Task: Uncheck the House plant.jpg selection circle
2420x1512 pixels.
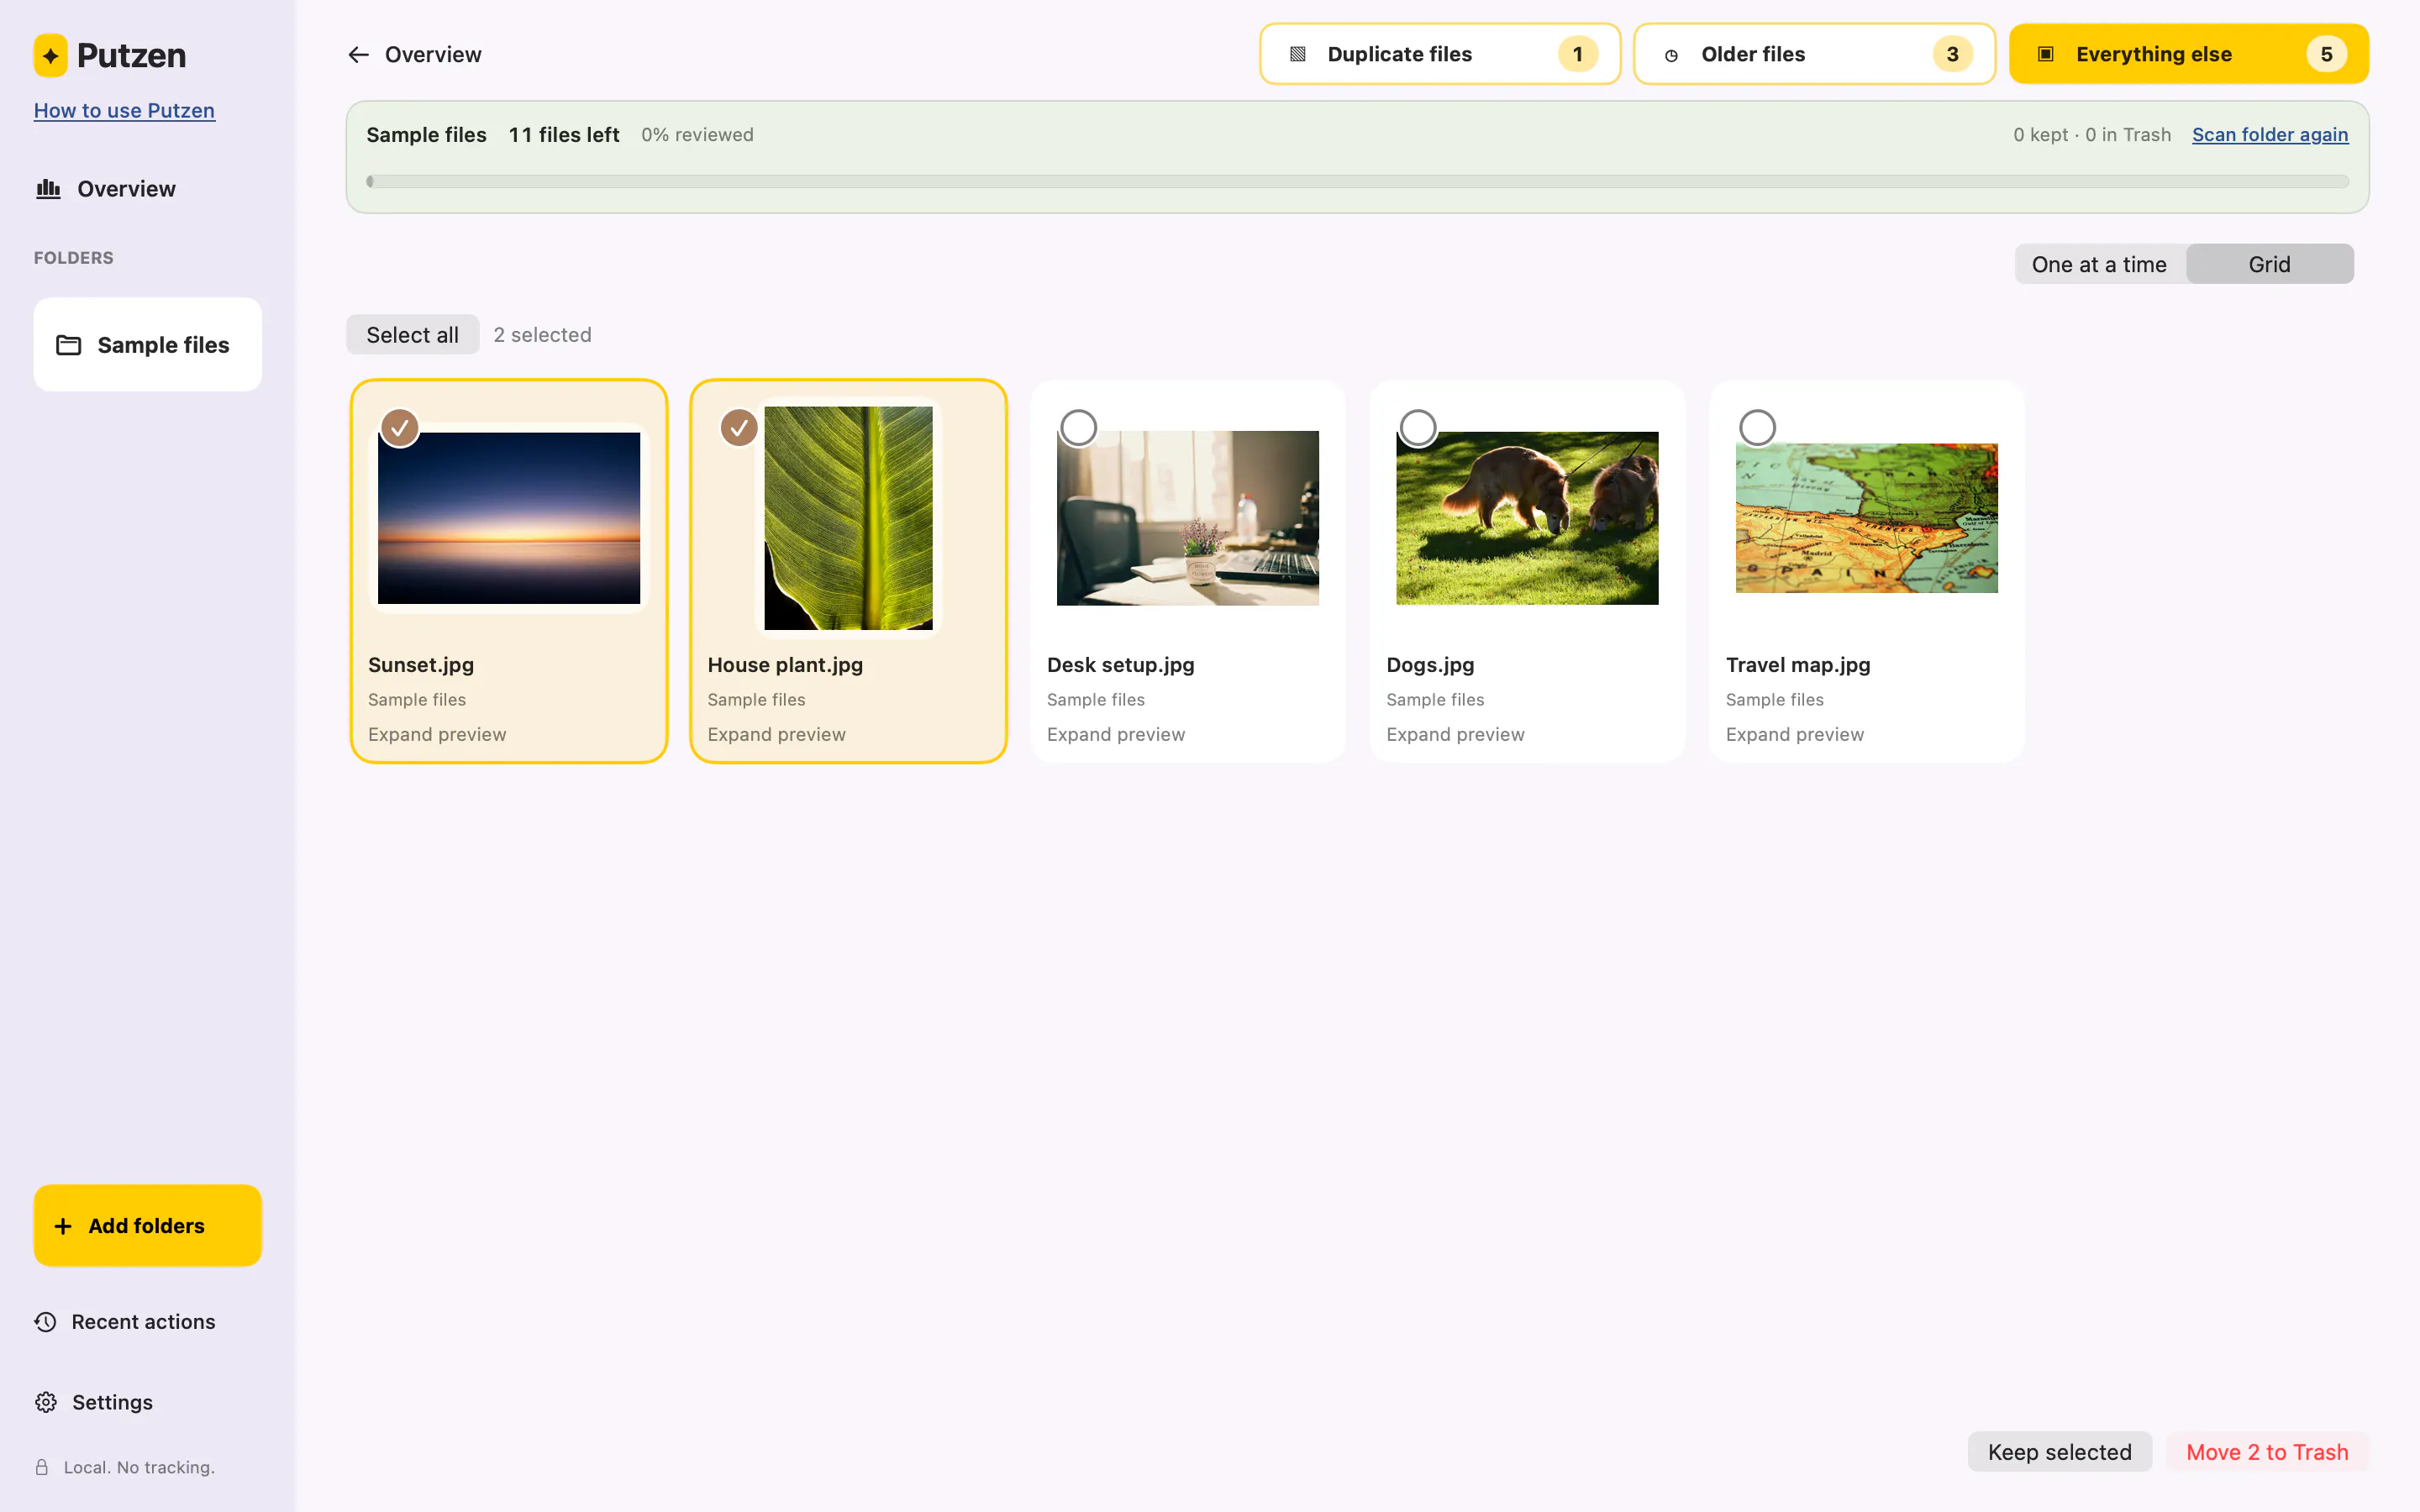Action: pos(739,428)
